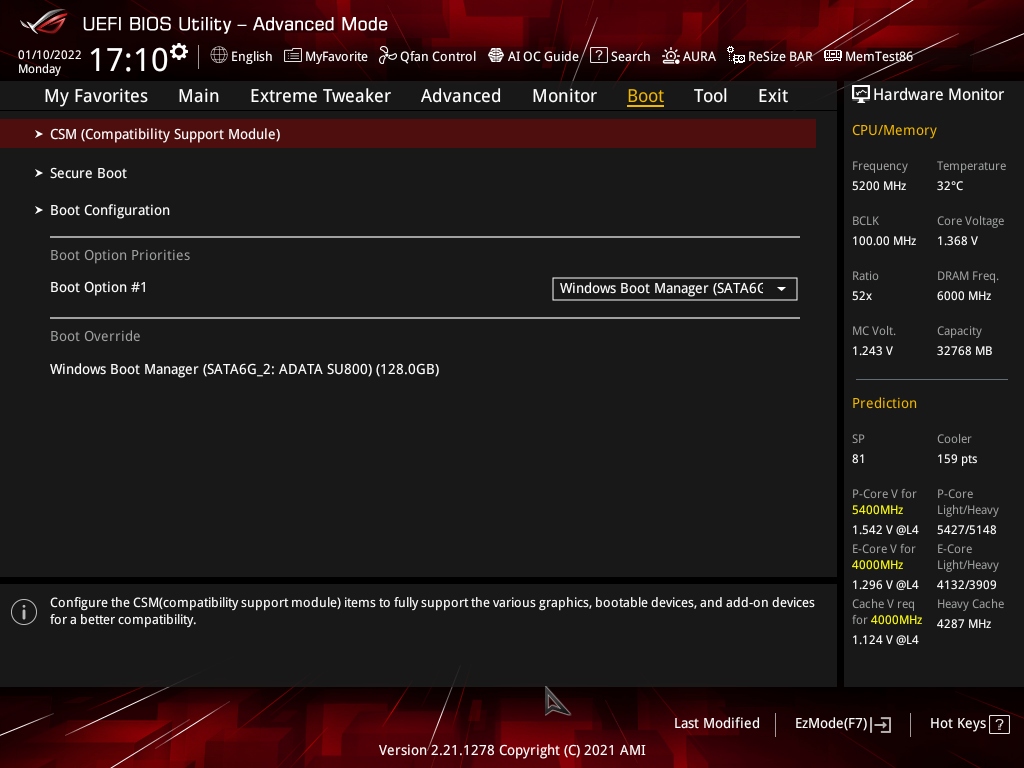Click P-Core 5400MHz yellow value
Image resolution: width=1024 pixels, height=768 pixels.
[877, 510]
